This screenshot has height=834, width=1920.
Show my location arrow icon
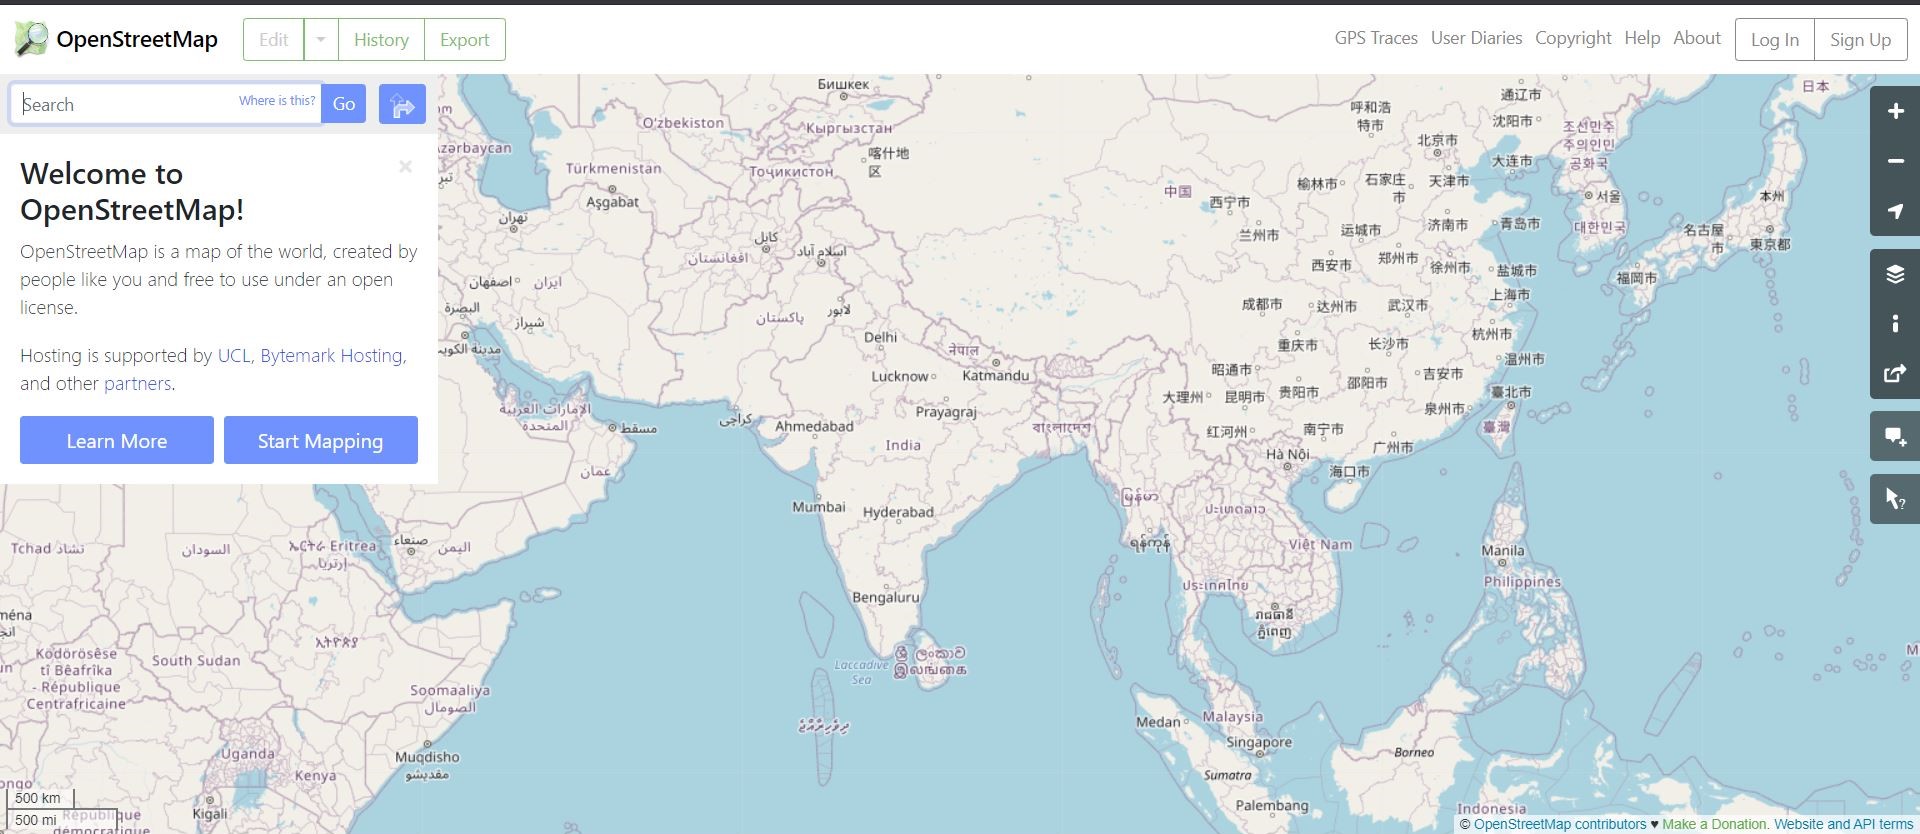pos(1895,211)
